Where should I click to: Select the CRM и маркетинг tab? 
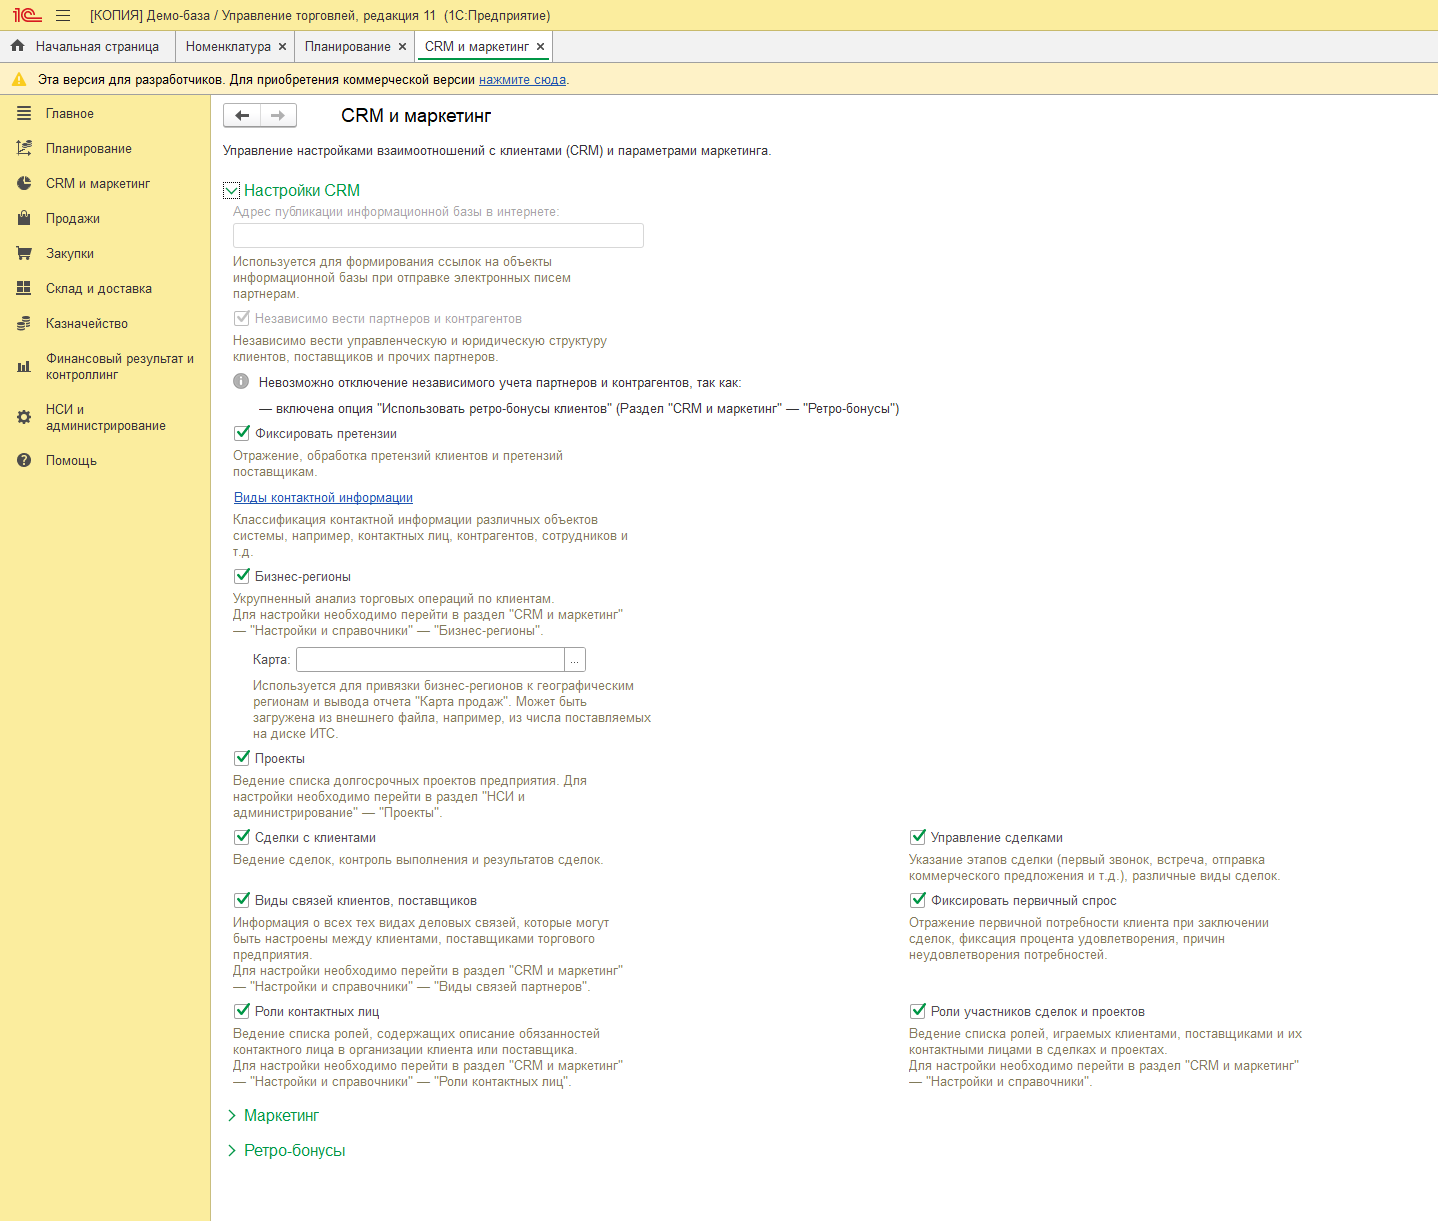[477, 47]
